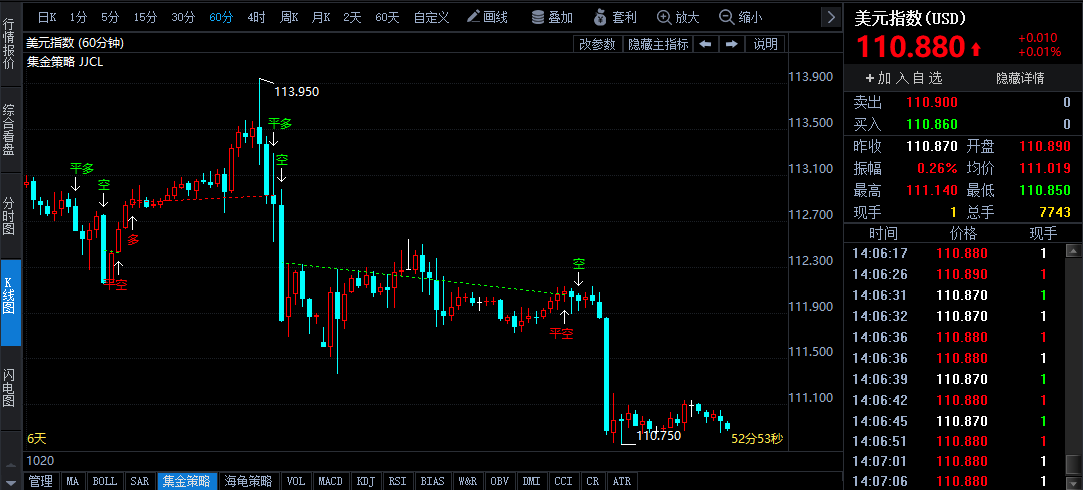Expand more toolbar options arrow
The width and height of the screenshot is (1083, 490).
tap(830, 17)
